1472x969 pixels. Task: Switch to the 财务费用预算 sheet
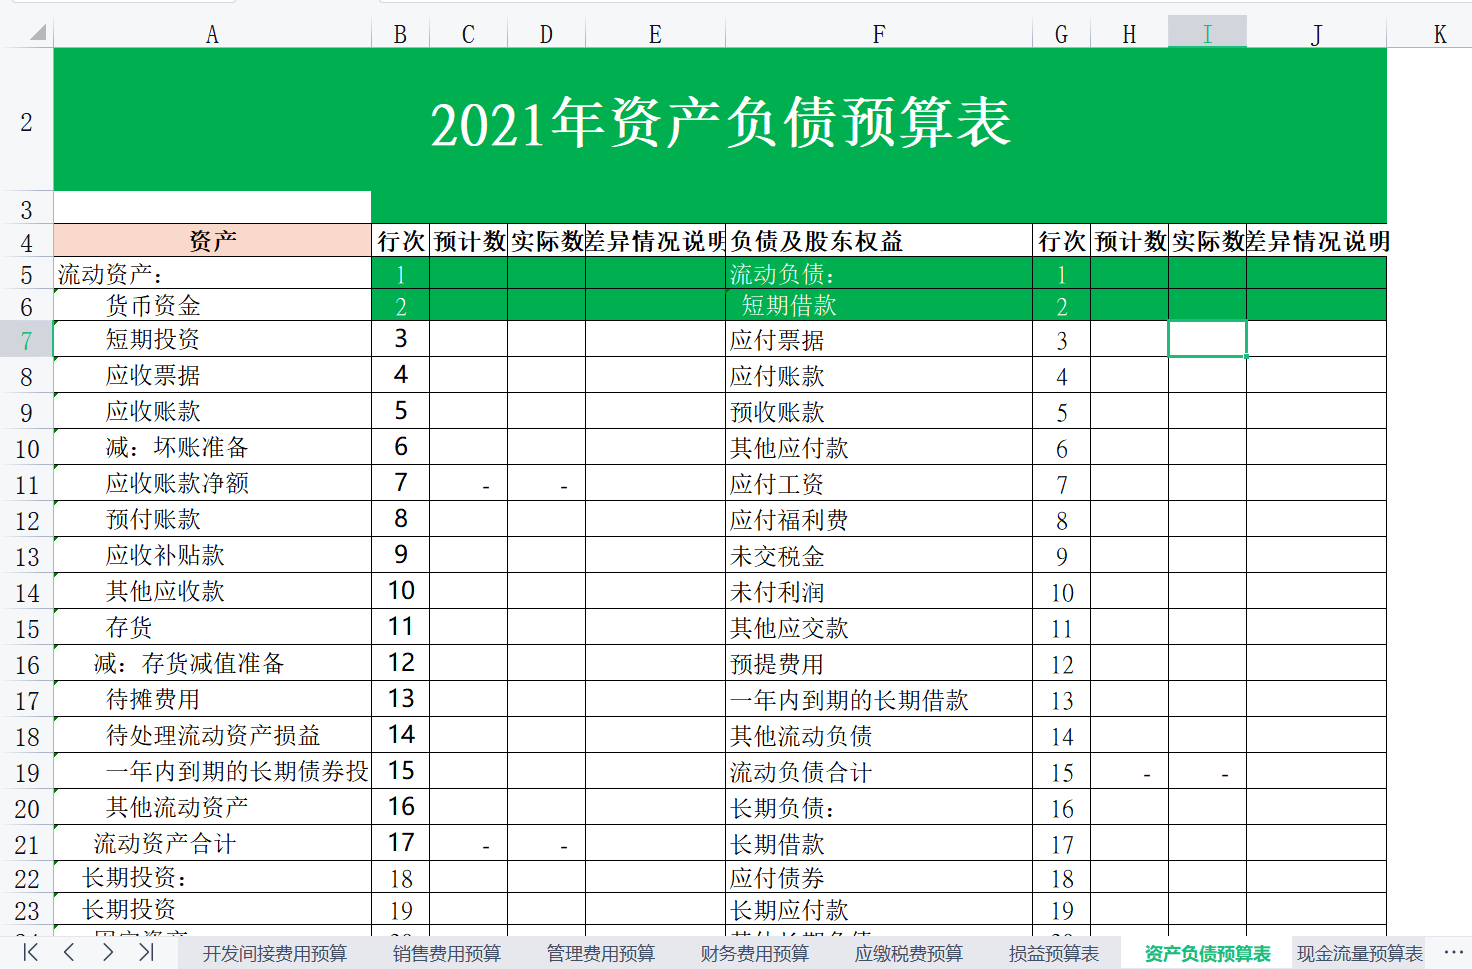[x=755, y=954]
